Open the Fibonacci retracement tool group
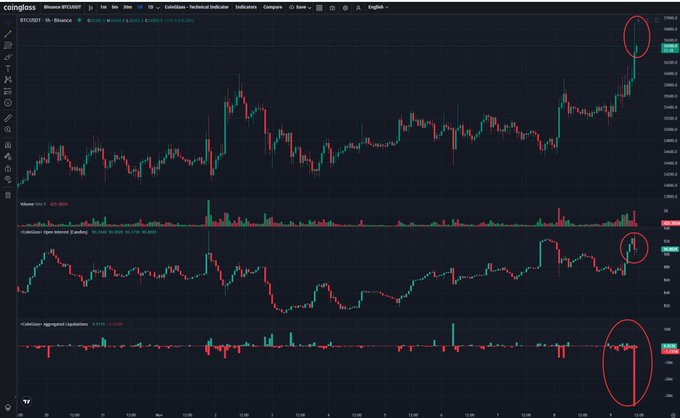The width and height of the screenshot is (680, 418). click(8, 46)
